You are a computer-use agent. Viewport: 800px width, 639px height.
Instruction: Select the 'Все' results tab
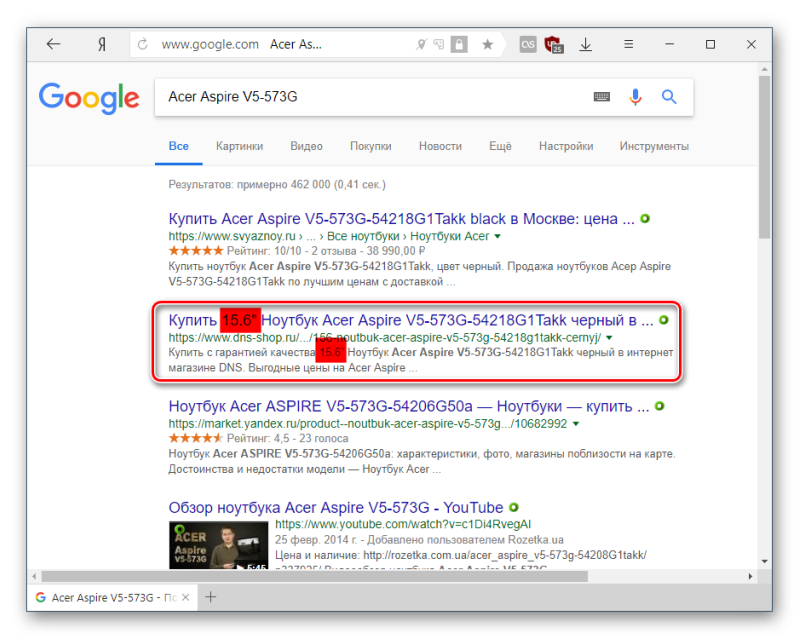[x=179, y=146]
